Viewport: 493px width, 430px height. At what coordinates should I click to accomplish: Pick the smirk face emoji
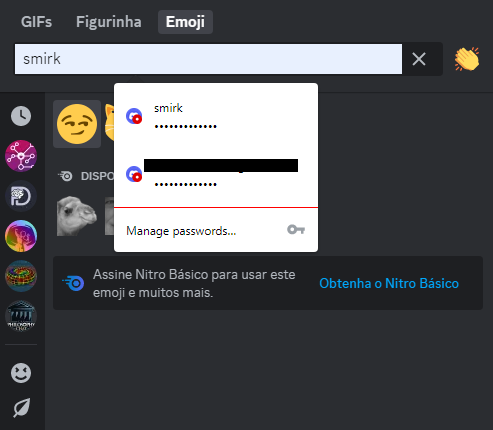click(77, 124)
